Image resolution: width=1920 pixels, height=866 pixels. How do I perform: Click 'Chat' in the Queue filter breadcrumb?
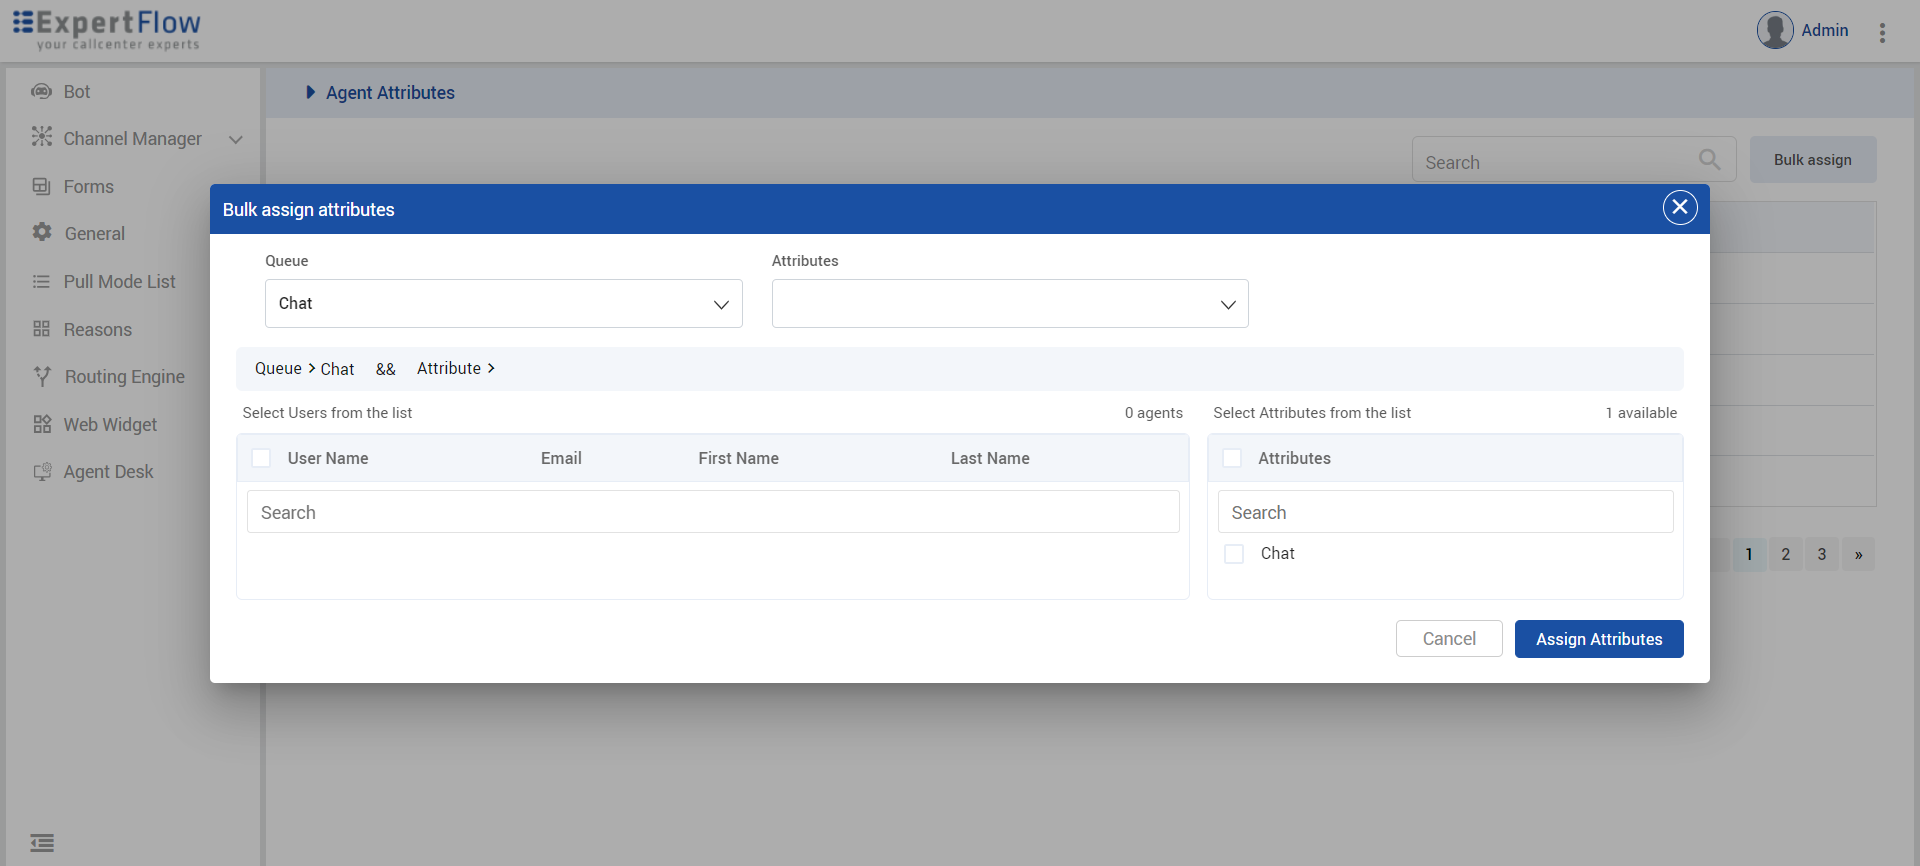337,369
